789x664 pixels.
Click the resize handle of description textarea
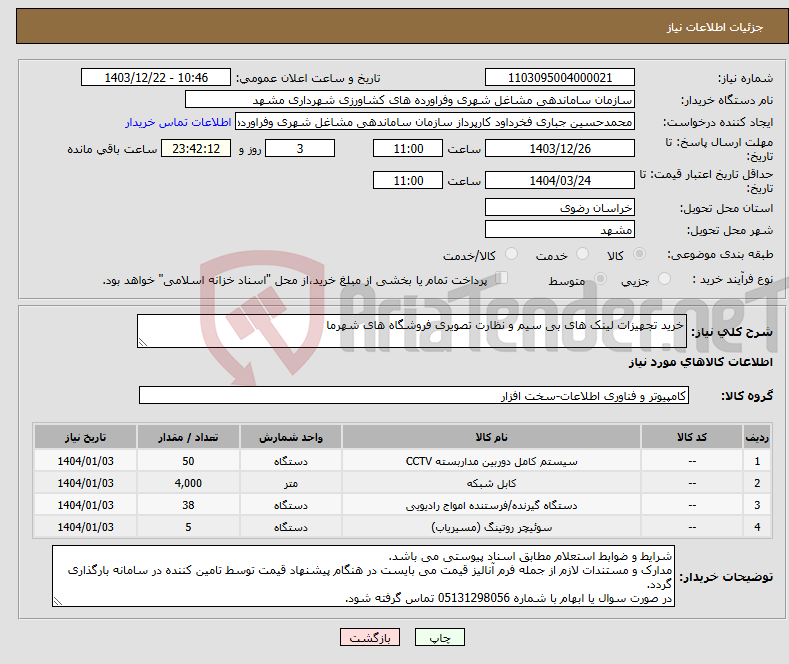[x=143, y=343]
